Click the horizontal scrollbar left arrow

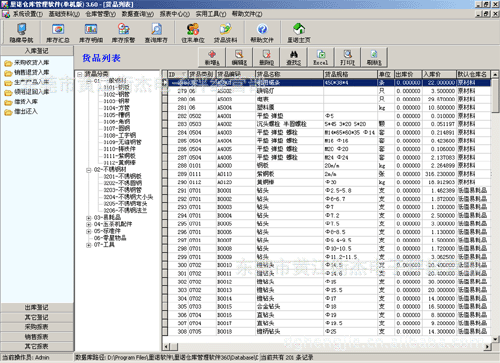[166, 347]
